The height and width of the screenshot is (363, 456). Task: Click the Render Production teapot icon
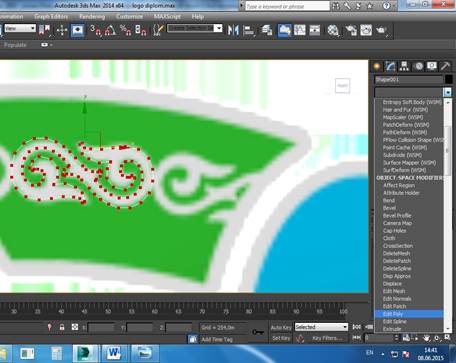(381, 31)
